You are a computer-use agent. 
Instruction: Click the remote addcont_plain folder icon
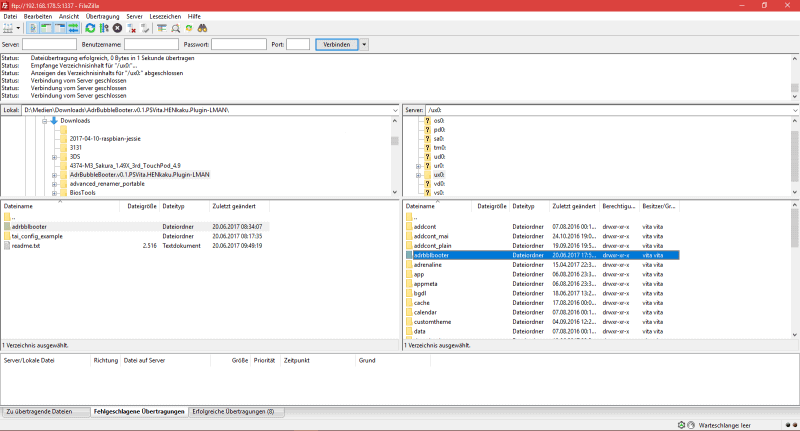(409, 246)
